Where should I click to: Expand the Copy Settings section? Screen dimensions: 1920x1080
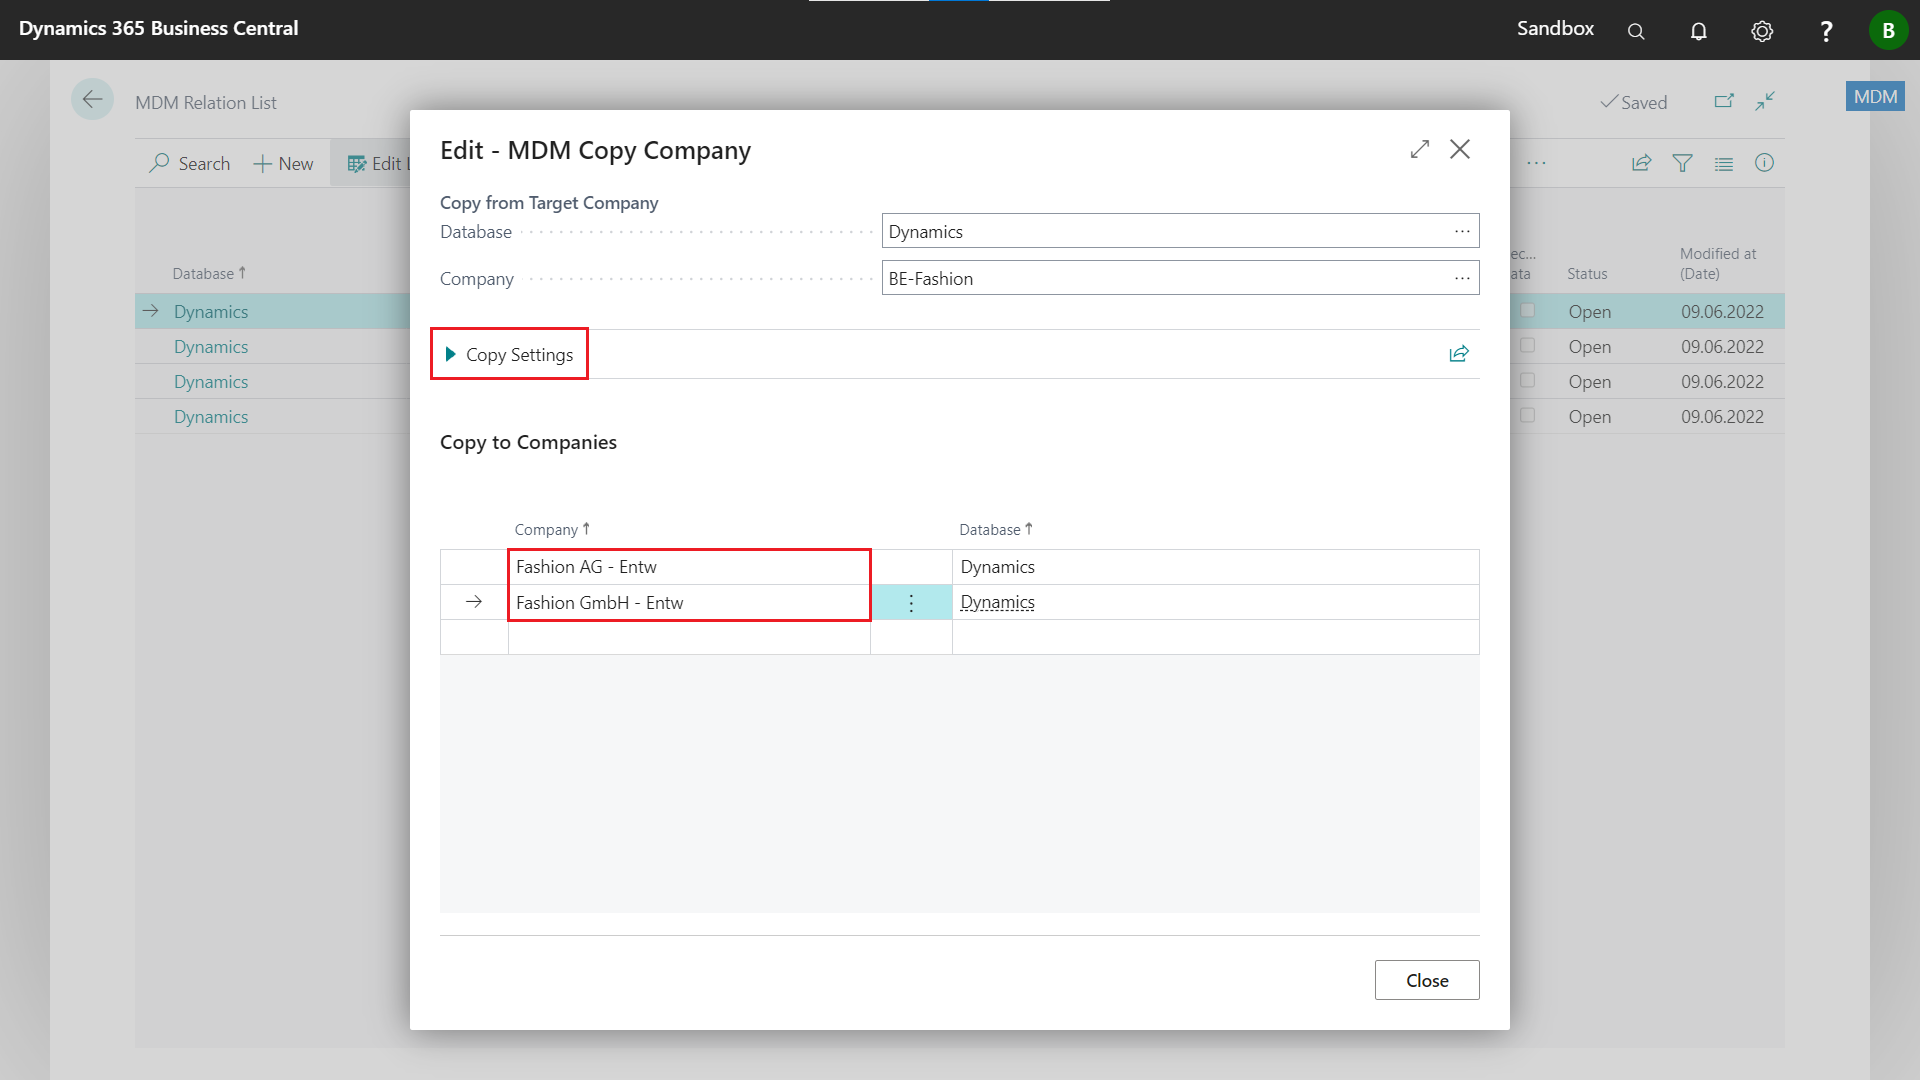point(509,354)
